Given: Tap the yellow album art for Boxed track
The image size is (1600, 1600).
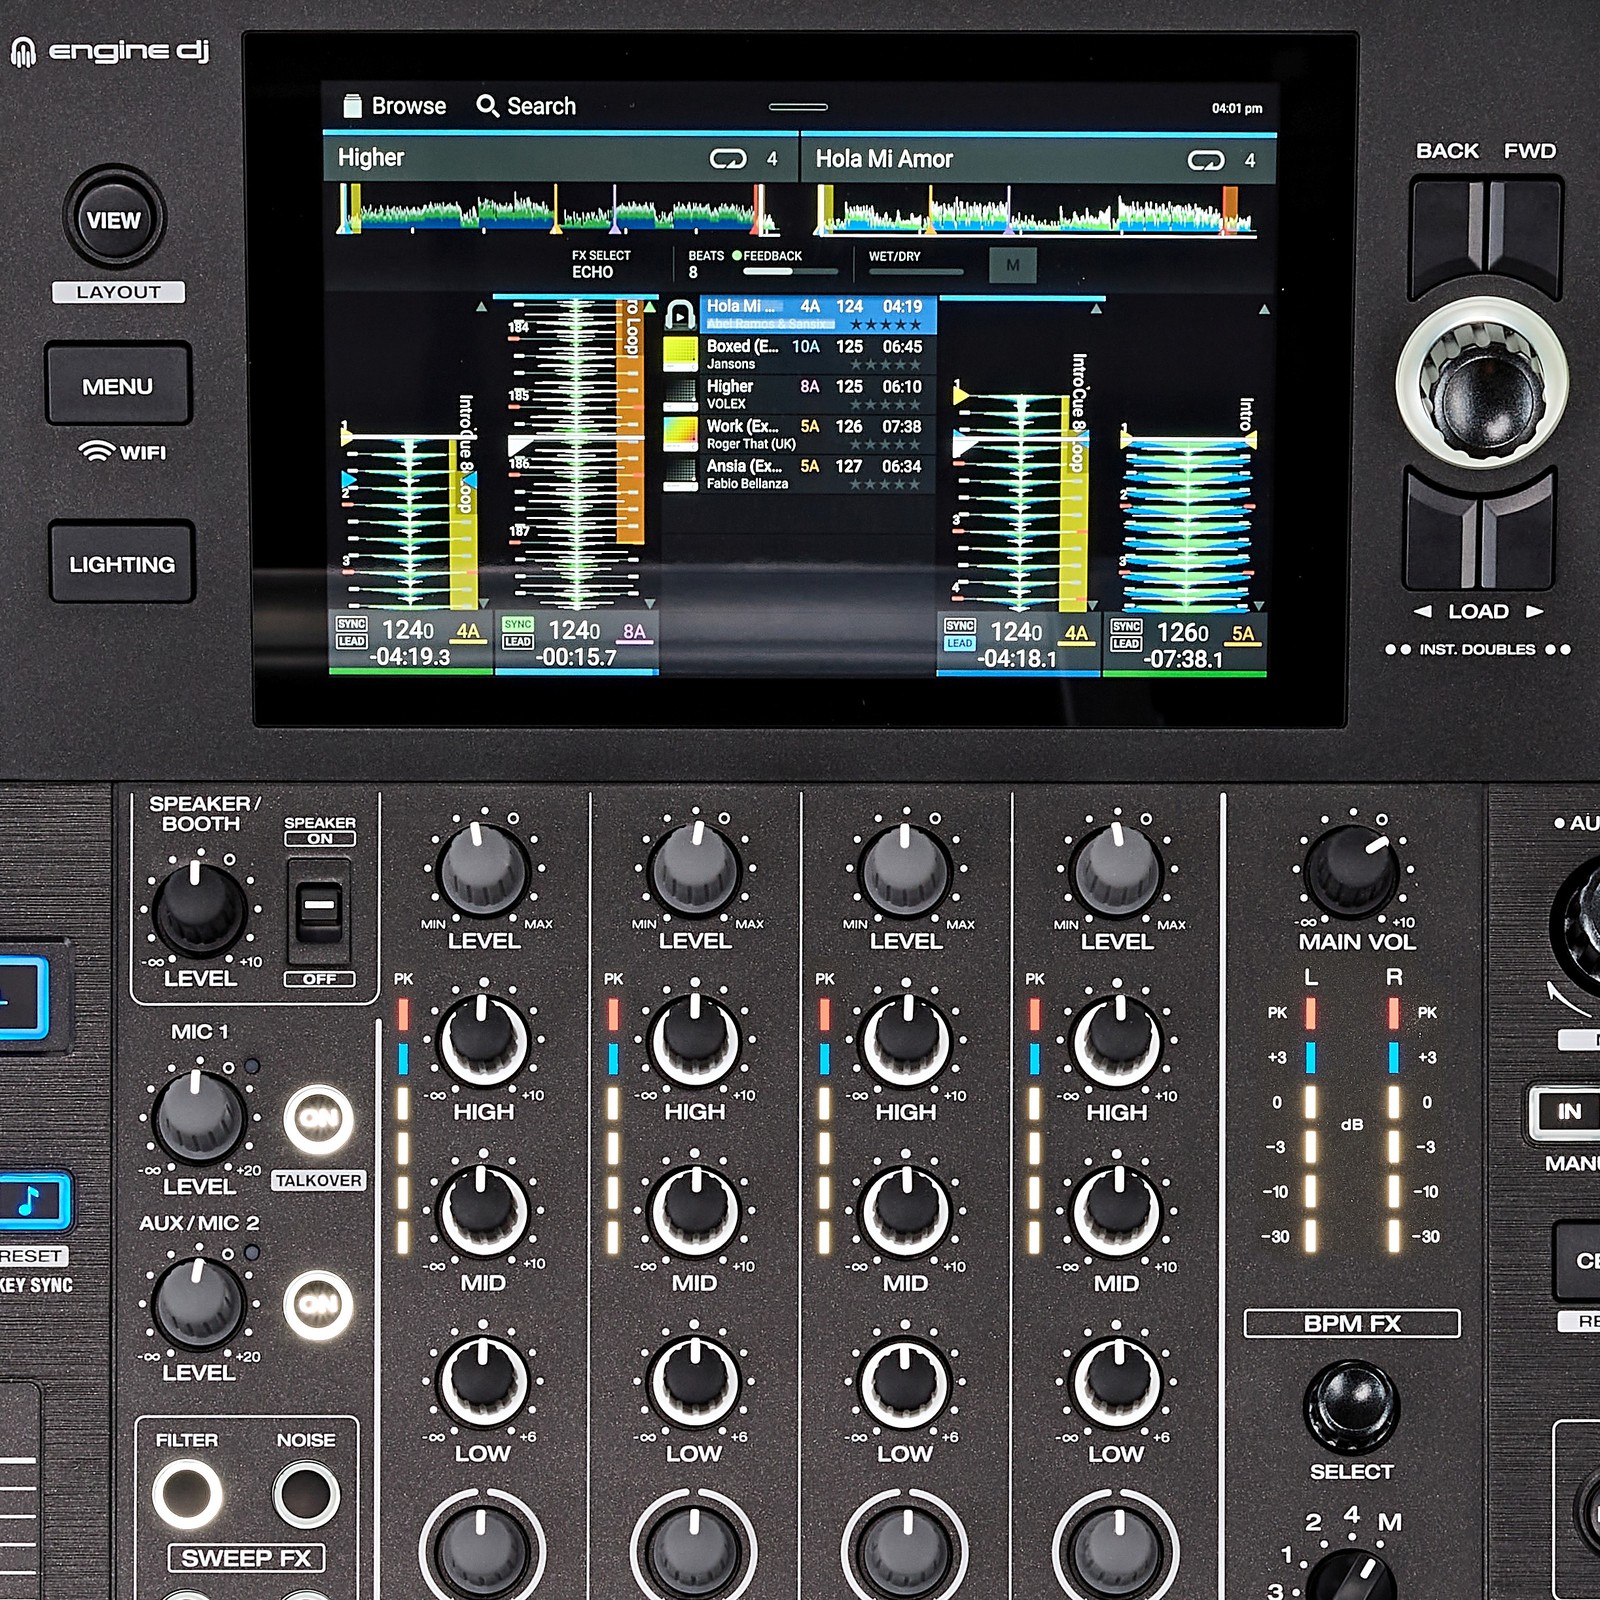Looking at the screenshot, I should [680, 356].
